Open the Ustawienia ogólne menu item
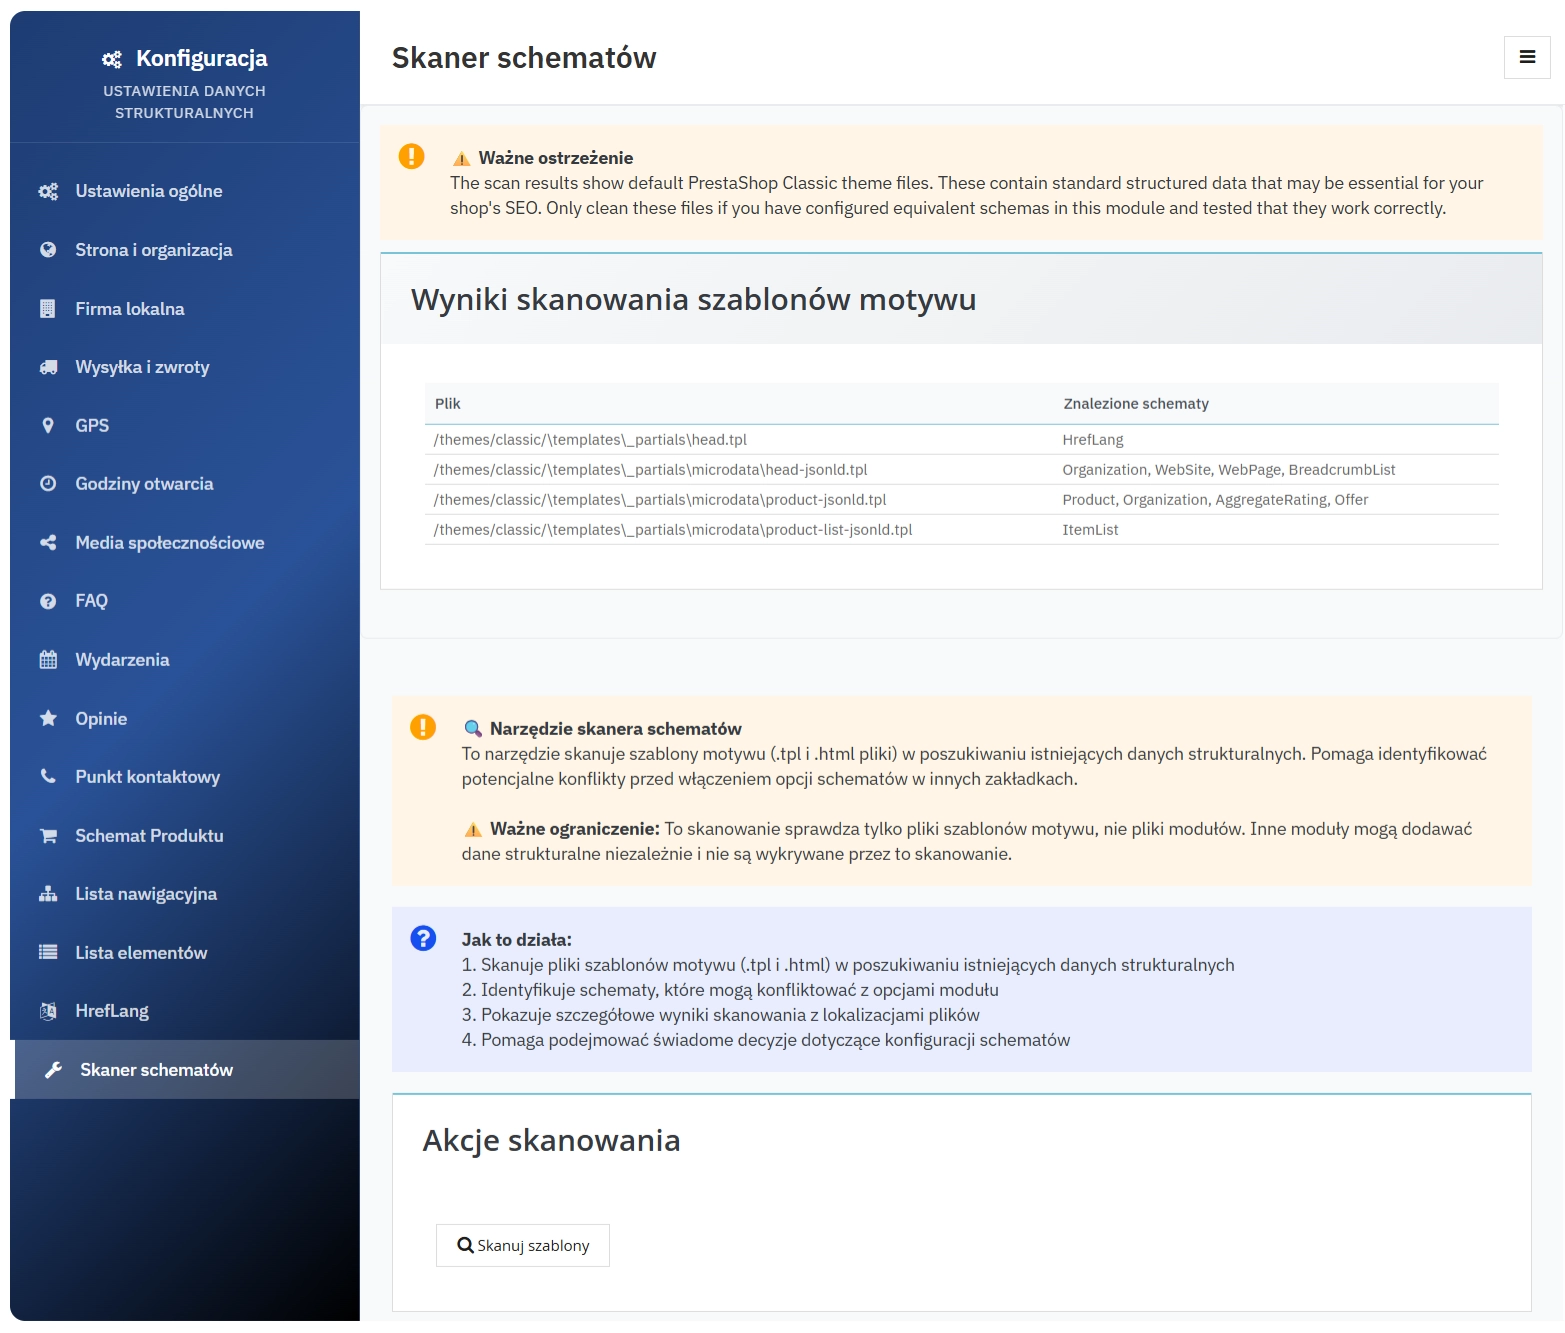 148,191
